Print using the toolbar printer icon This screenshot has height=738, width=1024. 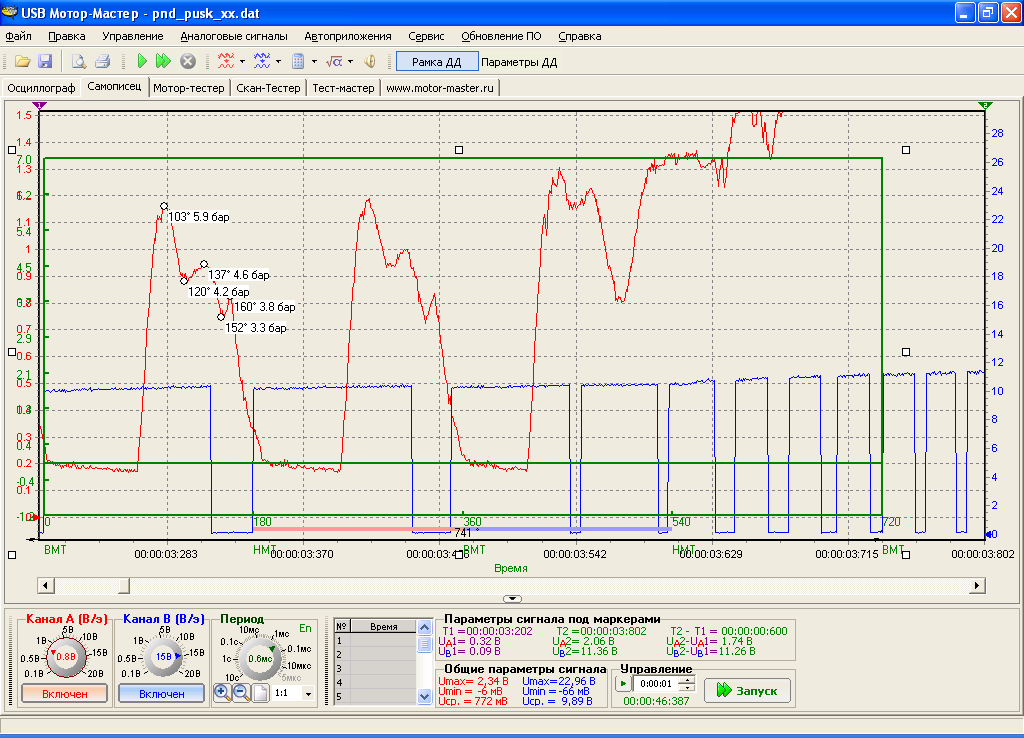point(103,61)
